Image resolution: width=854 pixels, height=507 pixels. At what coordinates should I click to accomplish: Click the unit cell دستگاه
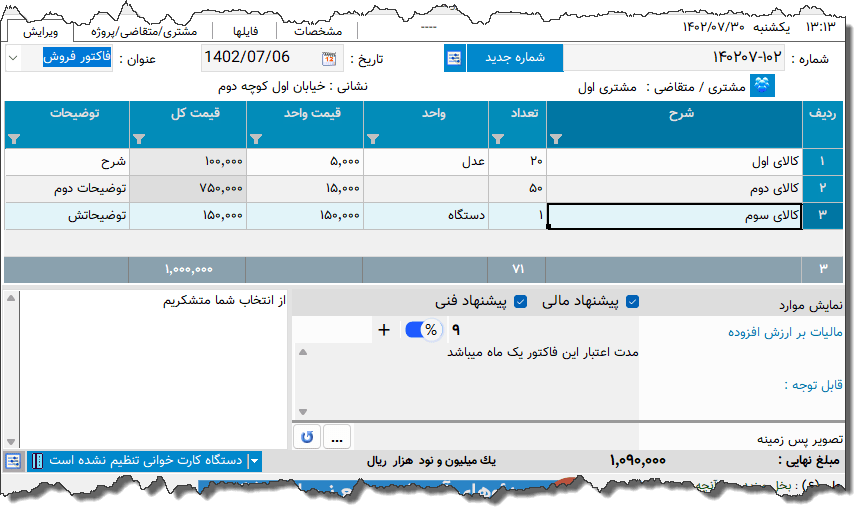point(426,216)
